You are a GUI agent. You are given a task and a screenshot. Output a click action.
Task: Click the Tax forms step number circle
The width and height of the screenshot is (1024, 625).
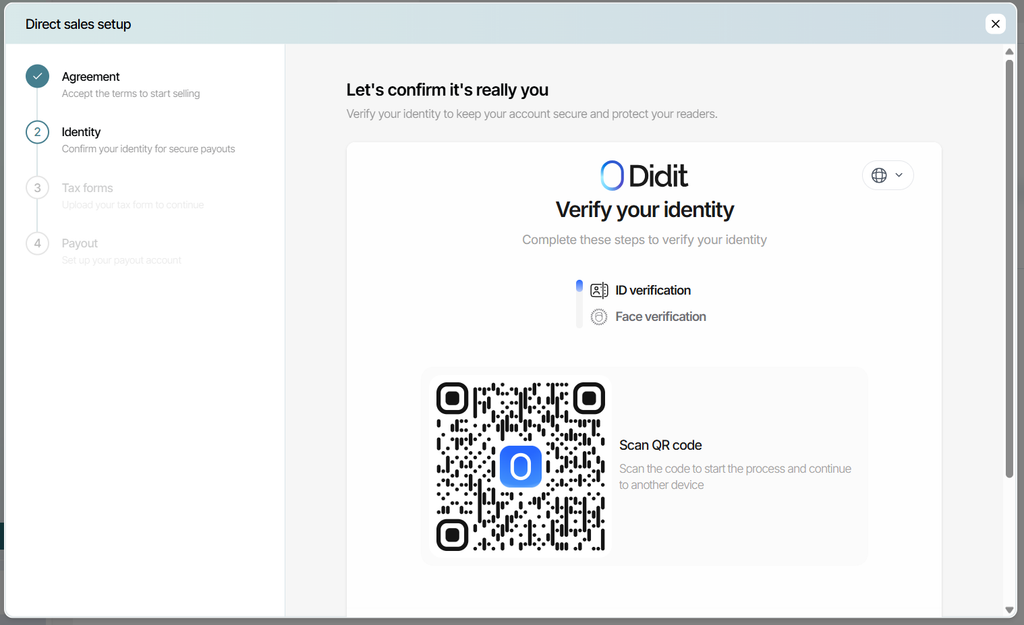37,188
